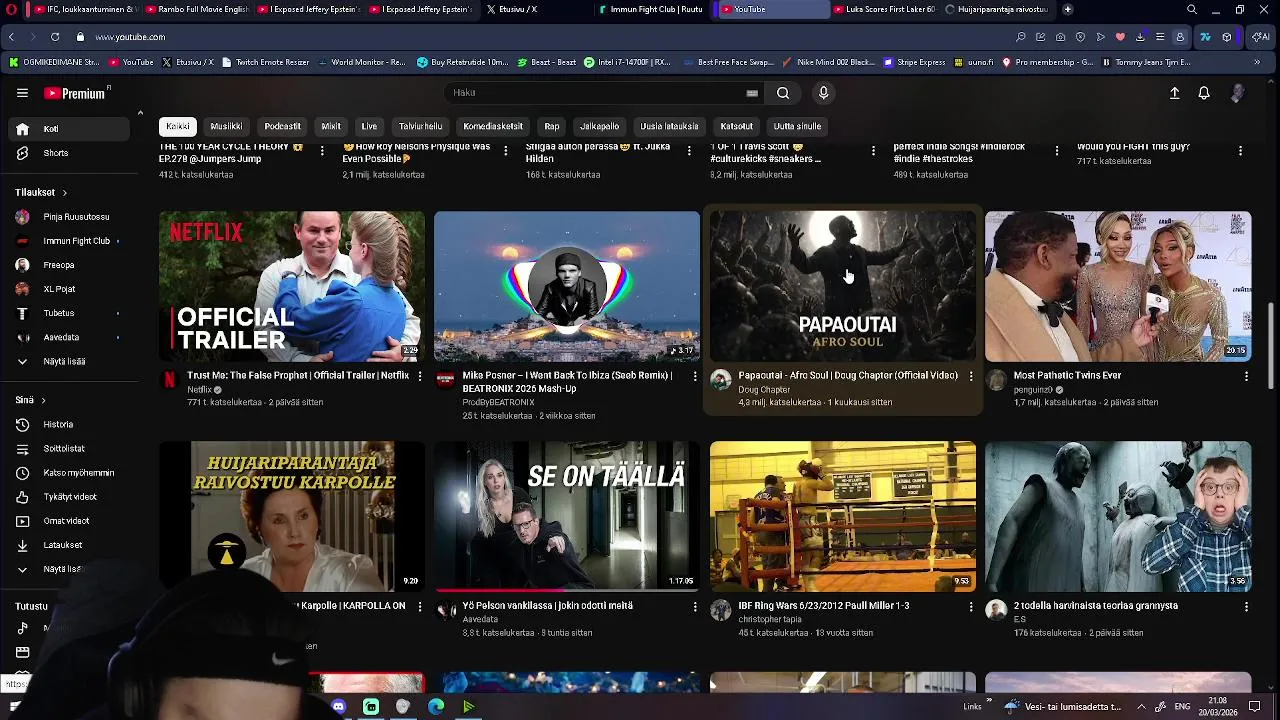Click the search magnifier button

[x=783, y=93]
